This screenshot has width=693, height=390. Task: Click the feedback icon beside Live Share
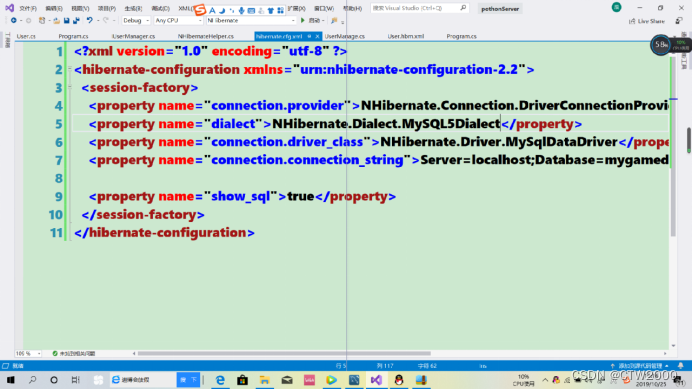[x=679, y=21]
